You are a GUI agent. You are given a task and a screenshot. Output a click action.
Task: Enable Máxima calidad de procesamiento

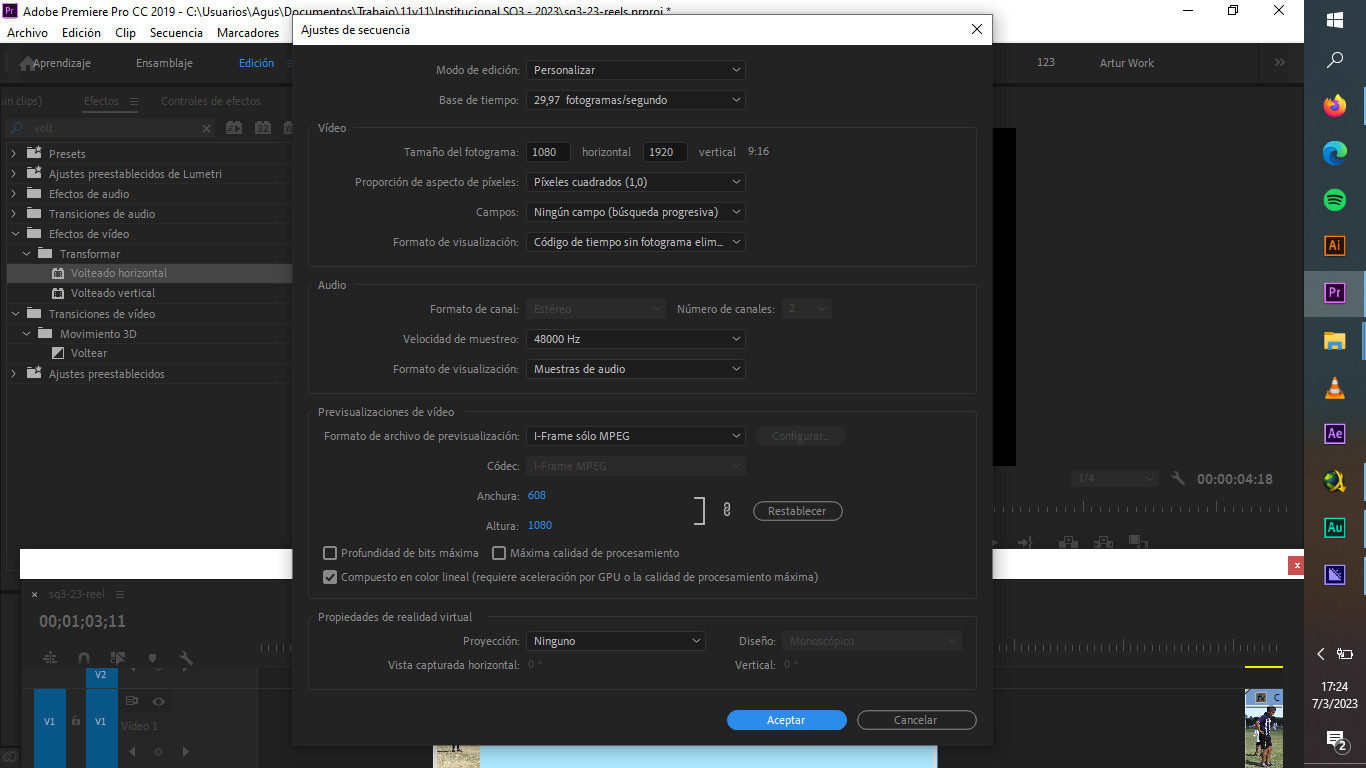click(x=499, y=552)
